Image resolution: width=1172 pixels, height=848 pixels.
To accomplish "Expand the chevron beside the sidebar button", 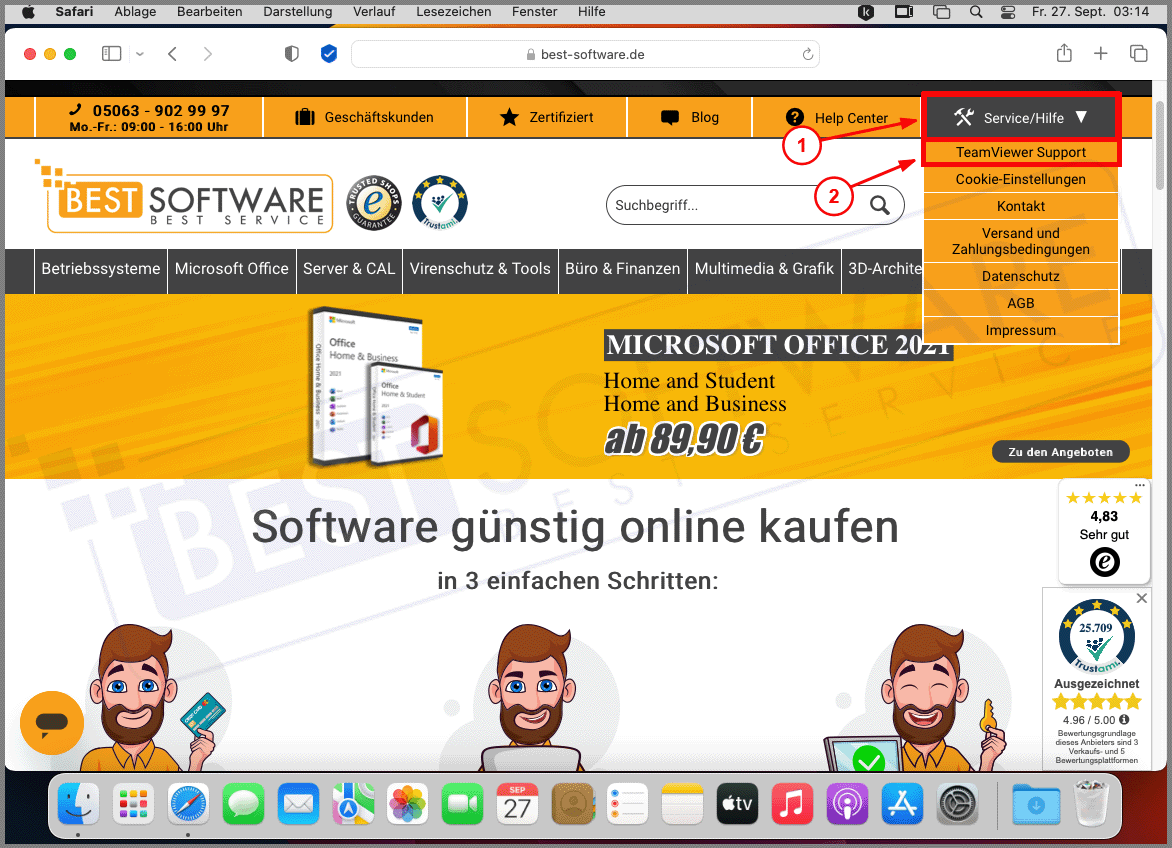I will coord(139,53).
